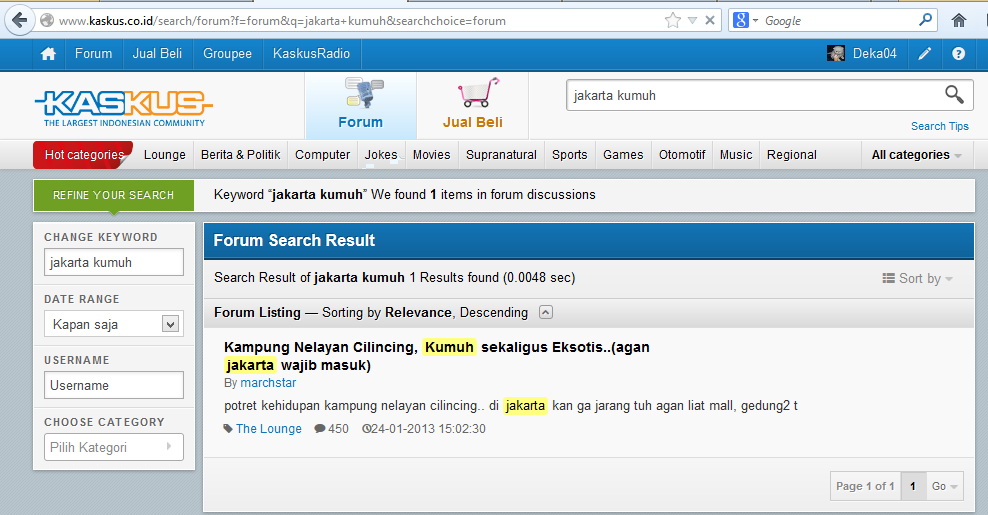This screenshot has width=988, height=515.
Task: Submit search with the magnifier icon
Action: click(x=954, y=95)
